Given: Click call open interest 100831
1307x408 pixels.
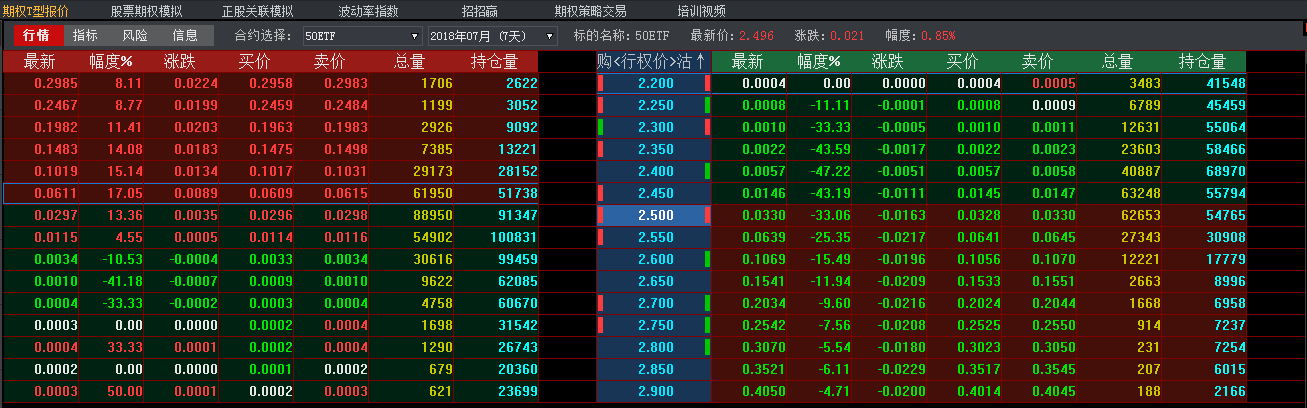Looking at the screenshot, I should [513, 237].
